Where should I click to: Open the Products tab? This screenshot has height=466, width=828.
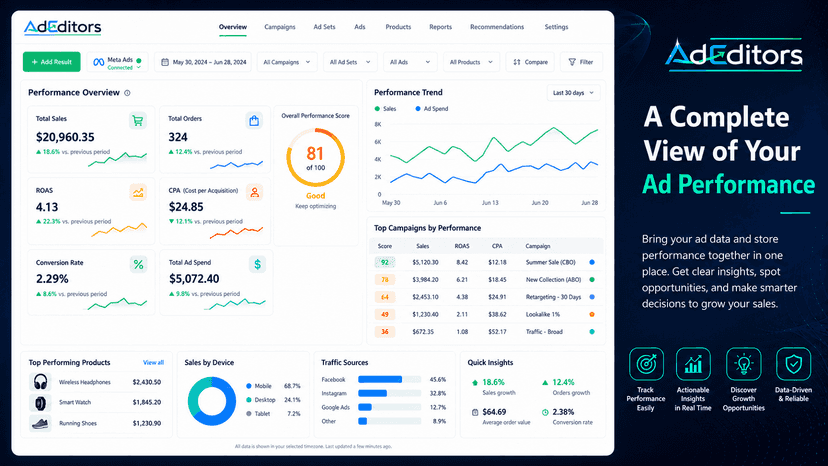click(x=398, y=27)
